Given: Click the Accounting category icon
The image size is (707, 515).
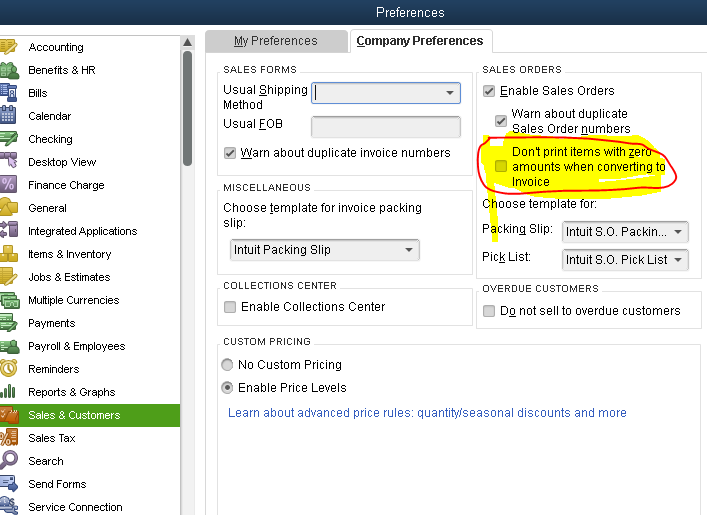Looking at the screenshot, I should (x=8, y=47).
